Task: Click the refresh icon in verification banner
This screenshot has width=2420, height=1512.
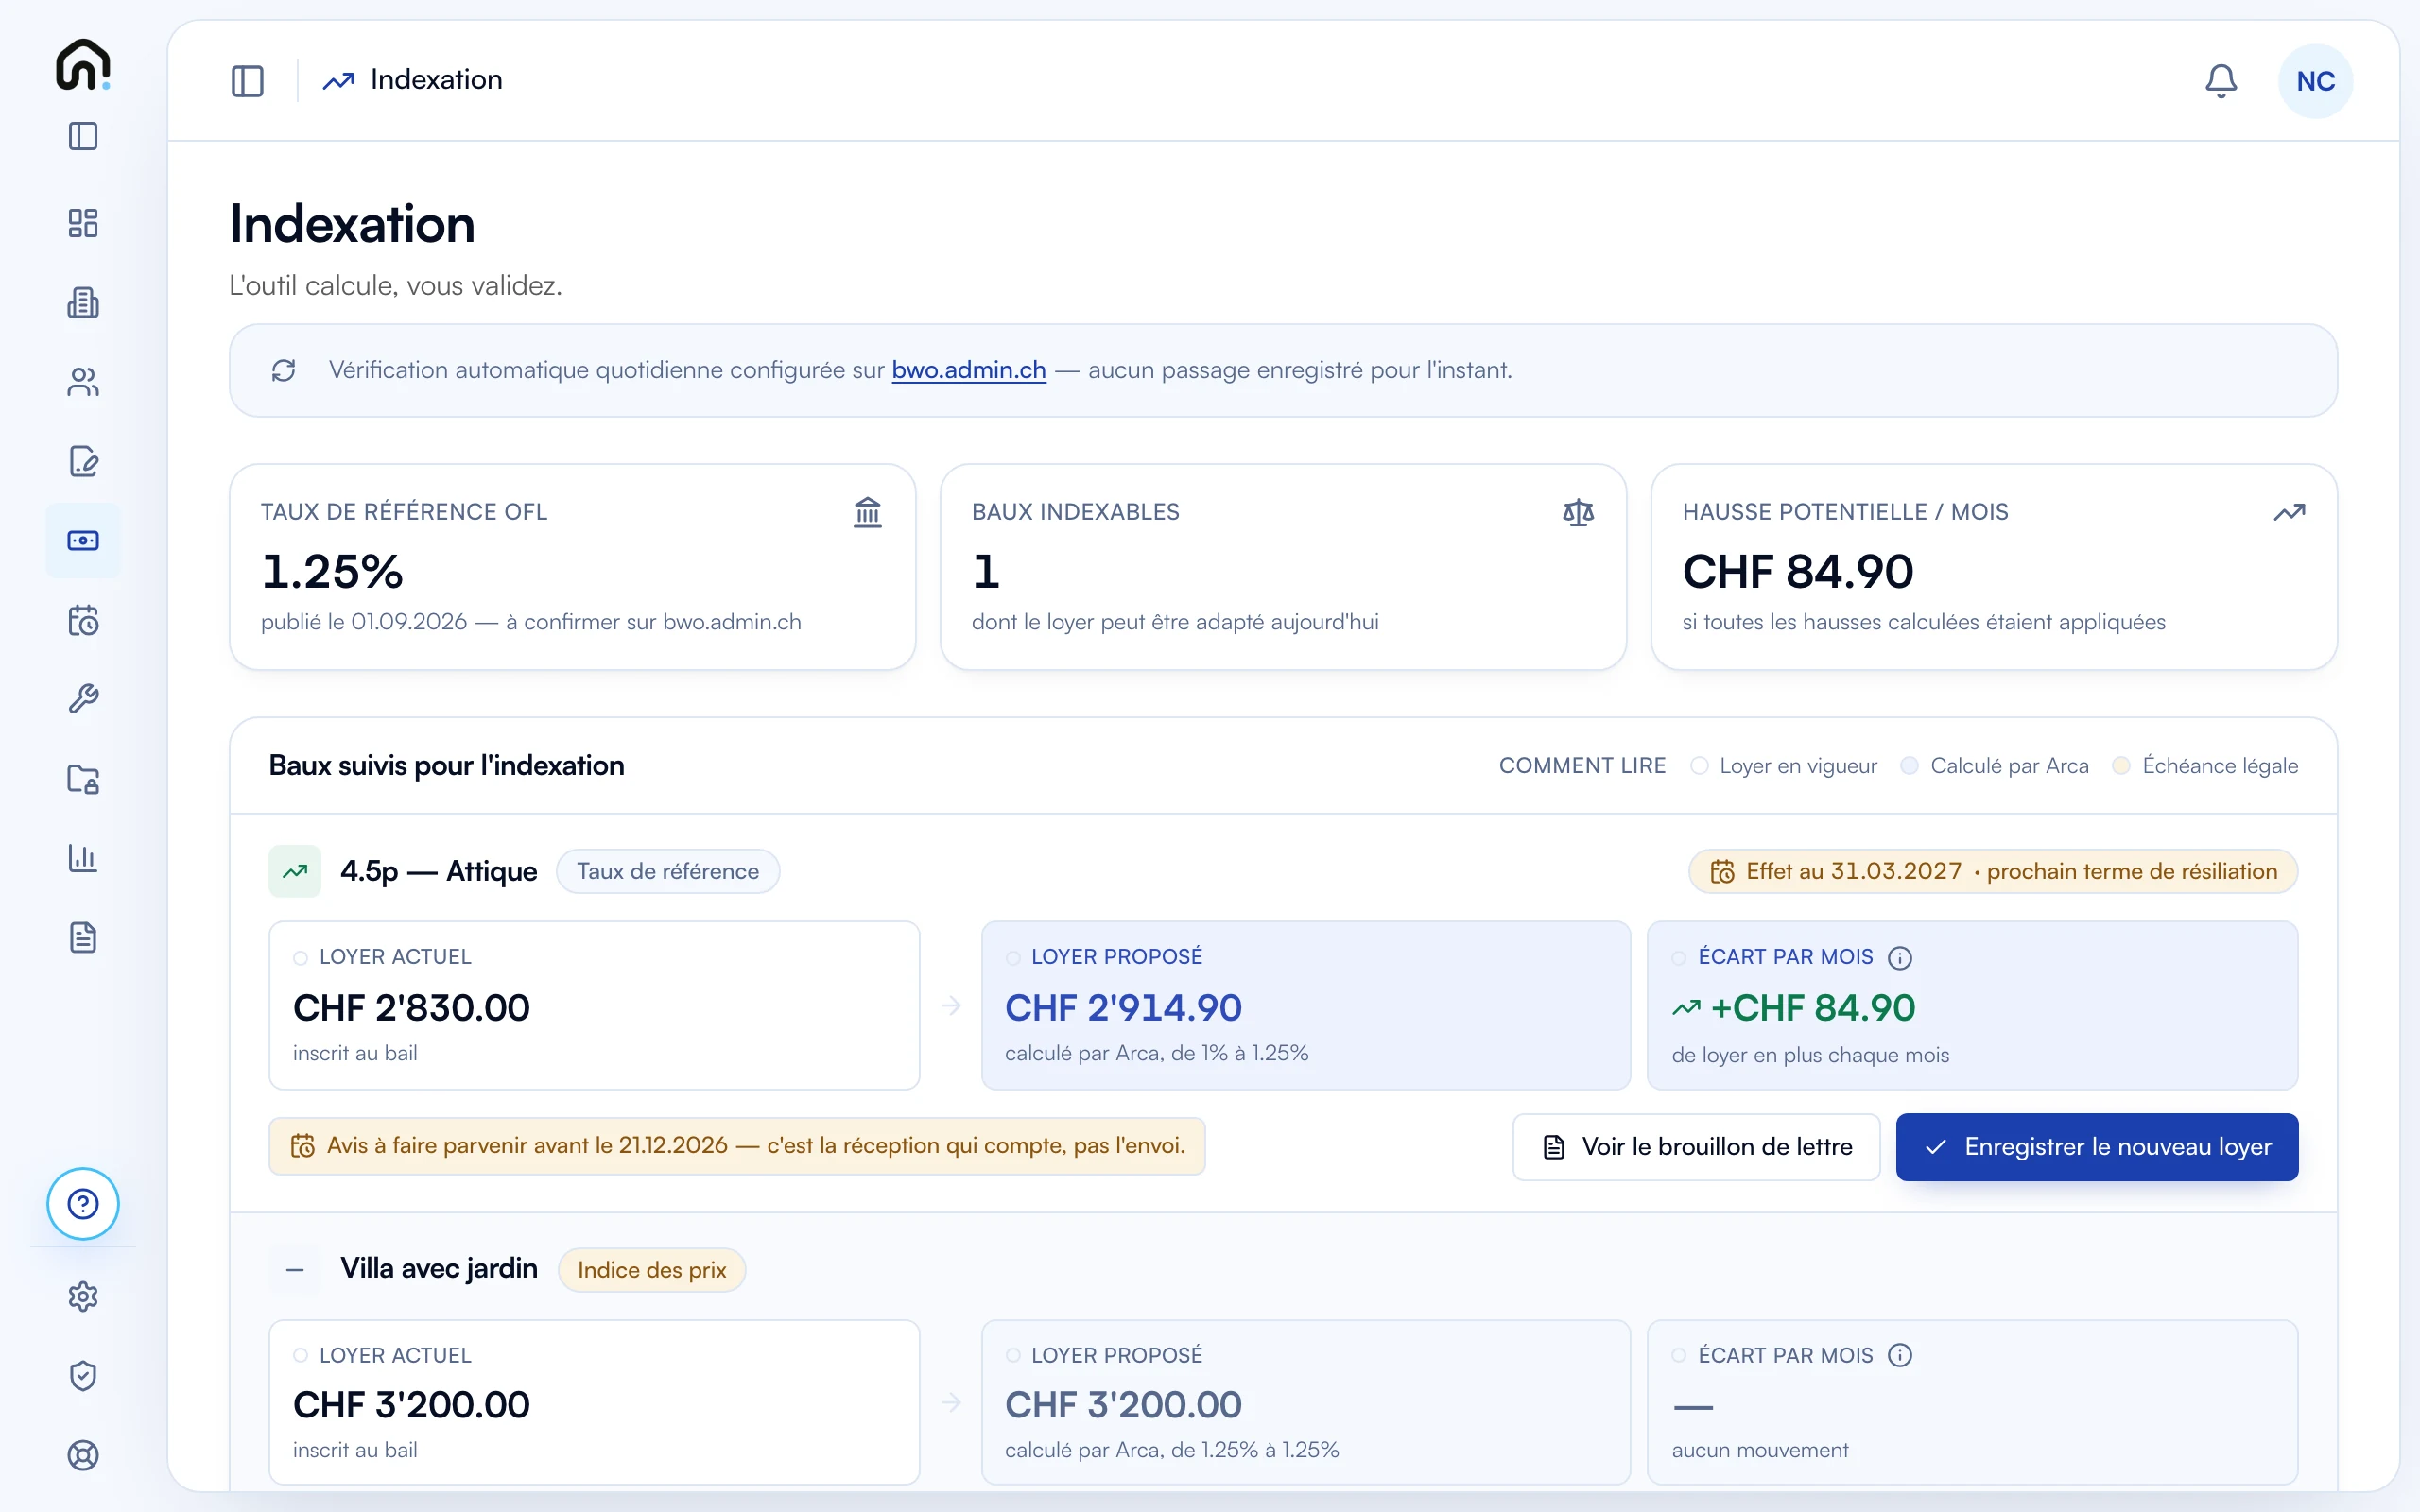Action: tap(284, 371)
